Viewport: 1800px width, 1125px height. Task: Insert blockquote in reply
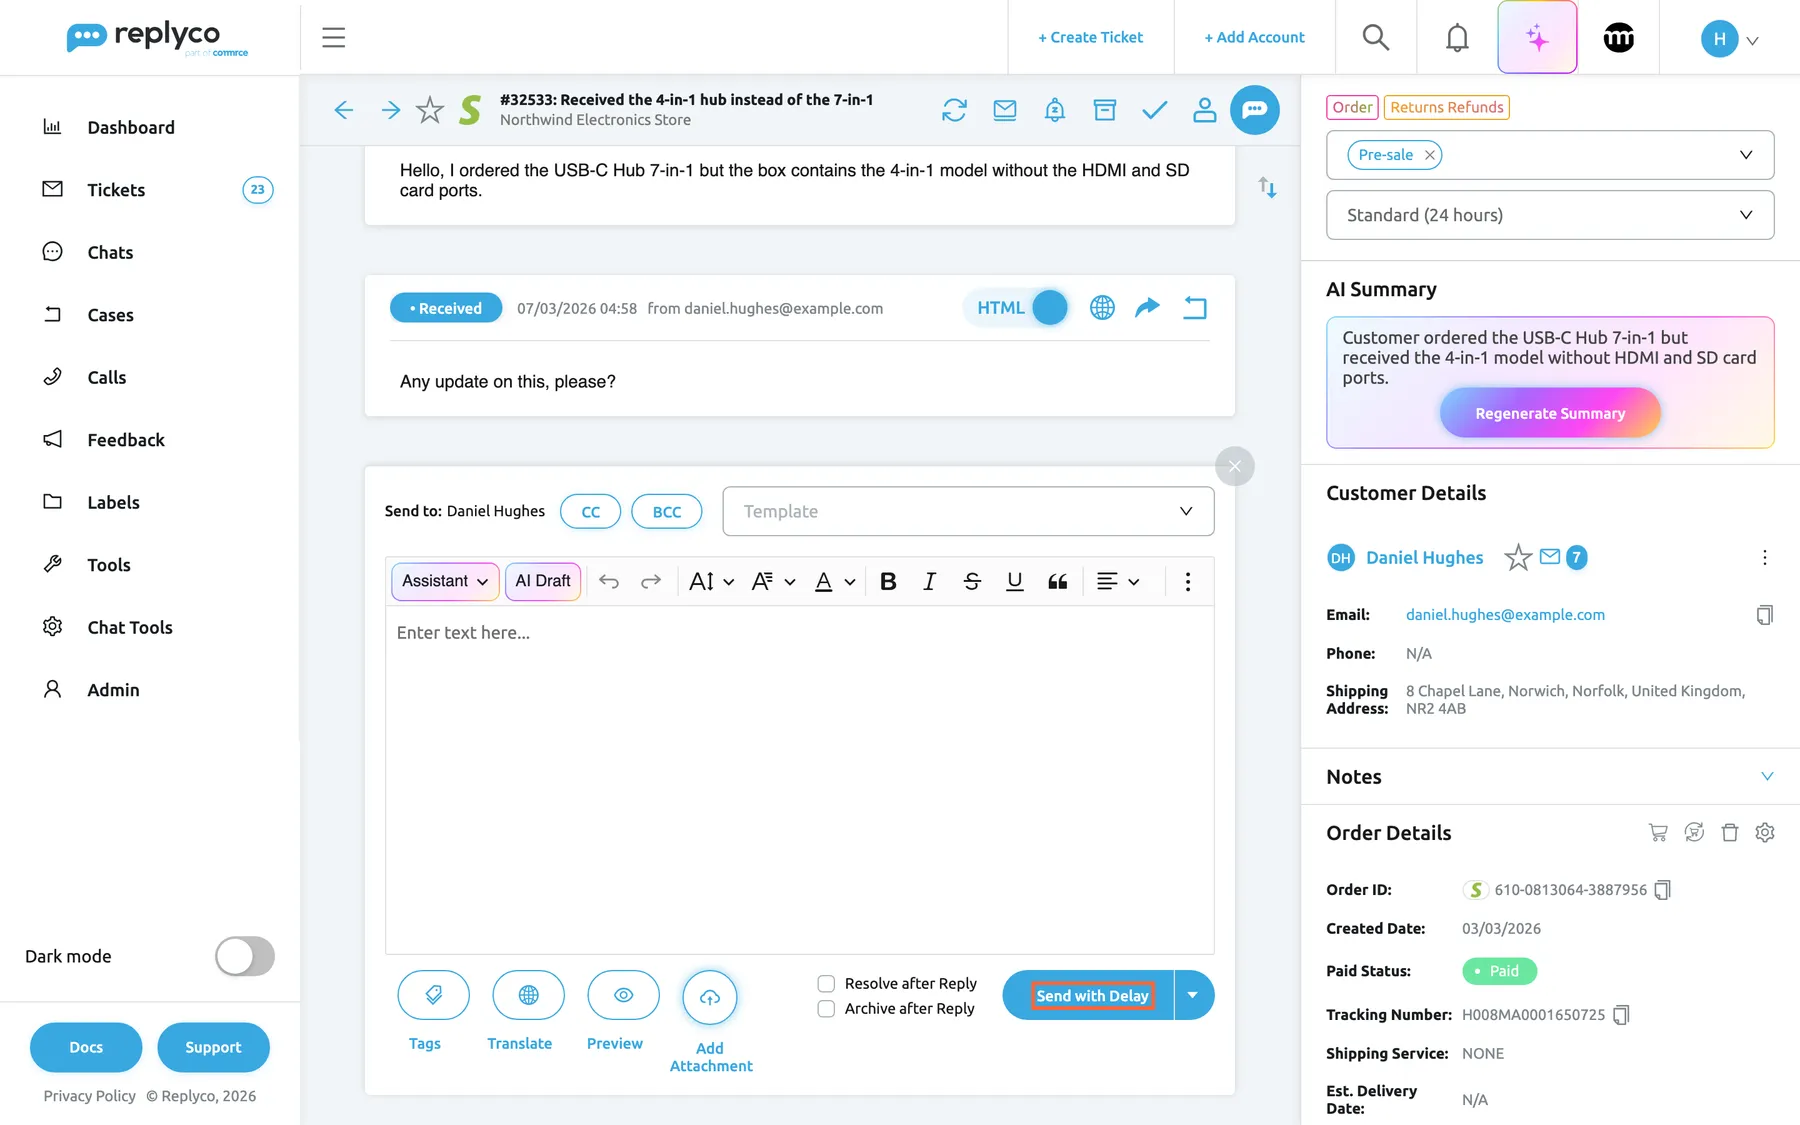pyautogui.click(x=1057, y=582)
